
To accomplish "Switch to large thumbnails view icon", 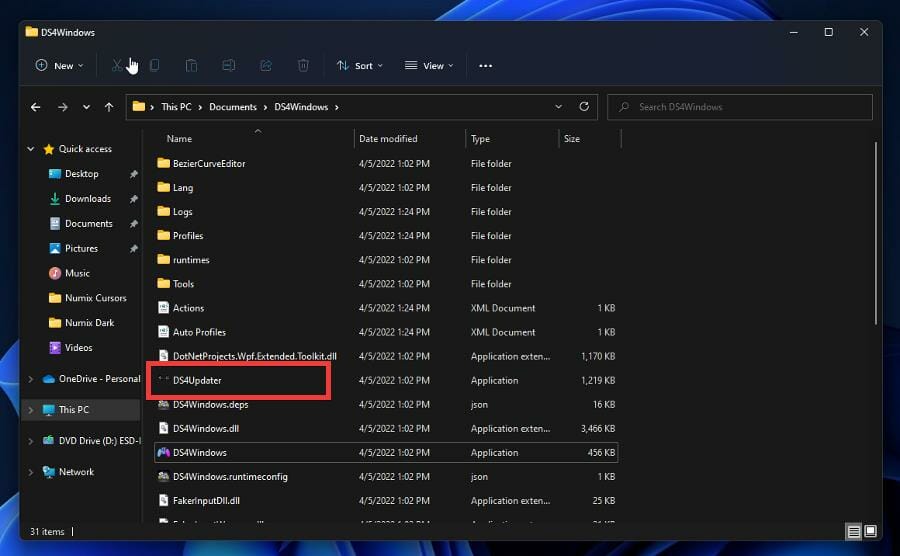I will [870, 531].
